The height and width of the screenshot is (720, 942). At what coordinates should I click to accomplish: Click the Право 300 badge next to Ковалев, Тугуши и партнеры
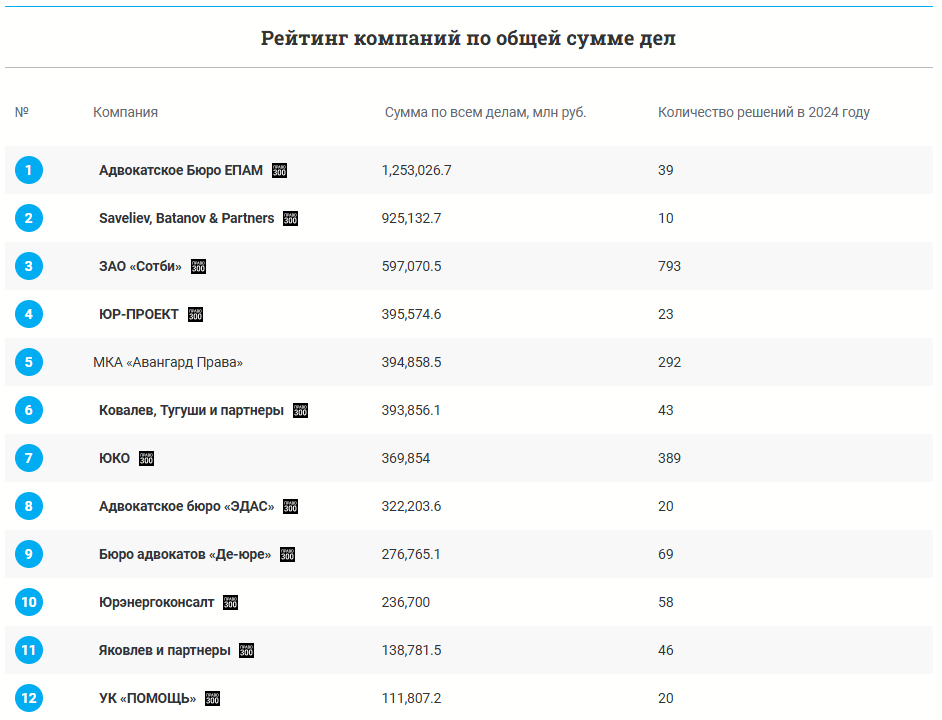click(x=300, y=410)
